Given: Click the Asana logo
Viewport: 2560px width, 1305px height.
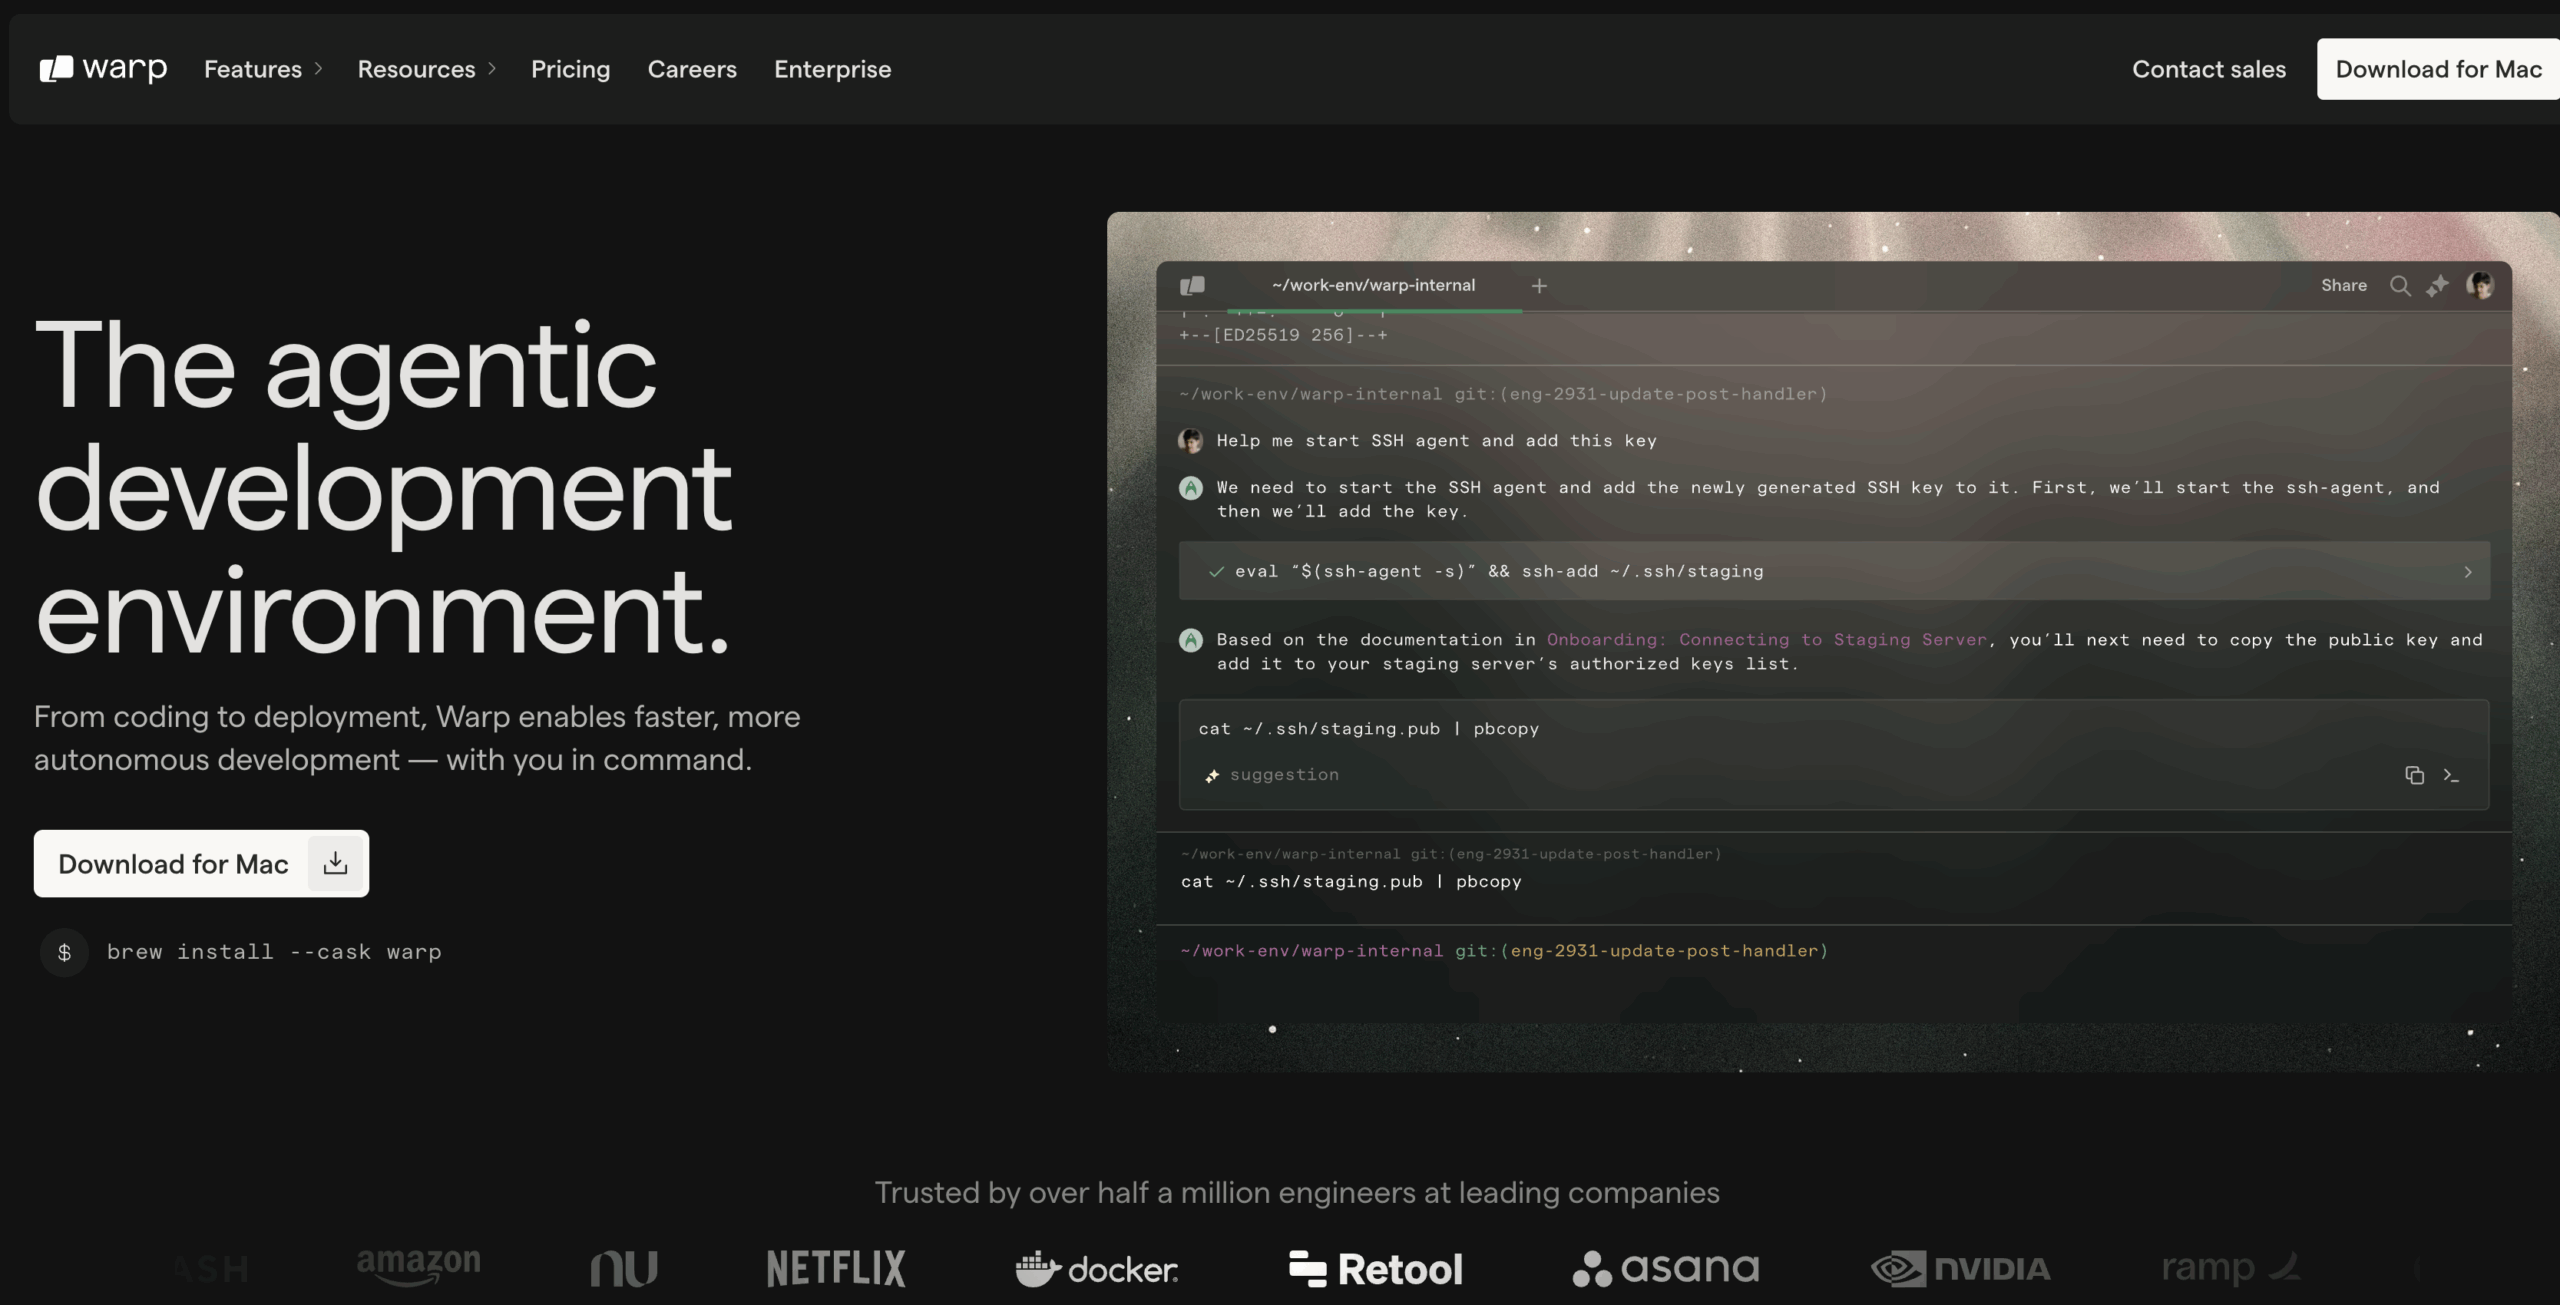Looking at the screenshot, I should (x=1665, y=1268).
